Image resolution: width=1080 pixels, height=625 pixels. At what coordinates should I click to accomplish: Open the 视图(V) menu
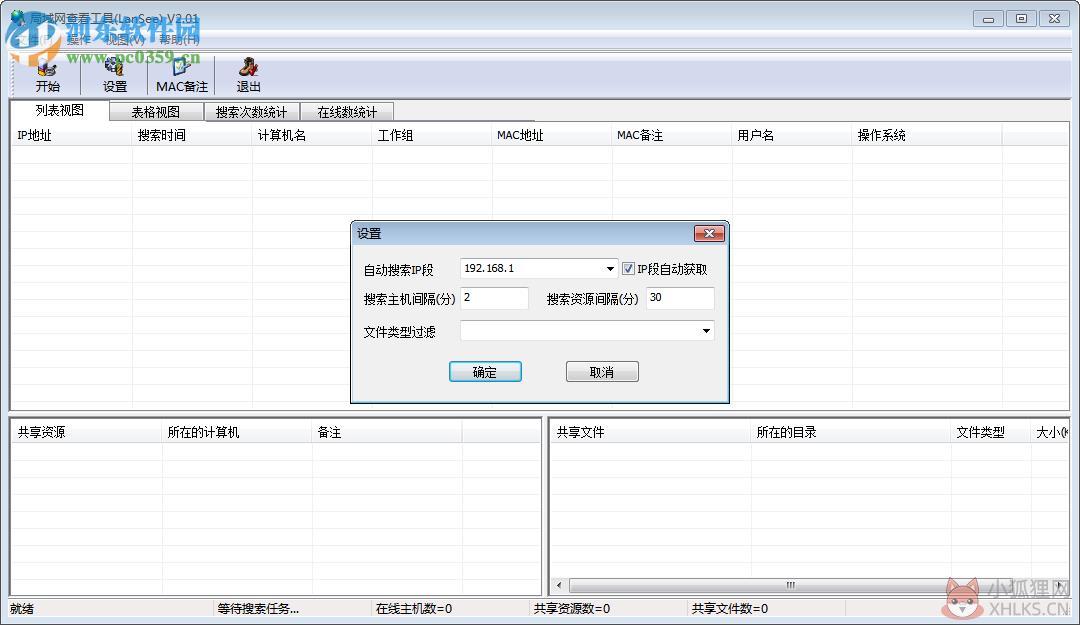125,40
